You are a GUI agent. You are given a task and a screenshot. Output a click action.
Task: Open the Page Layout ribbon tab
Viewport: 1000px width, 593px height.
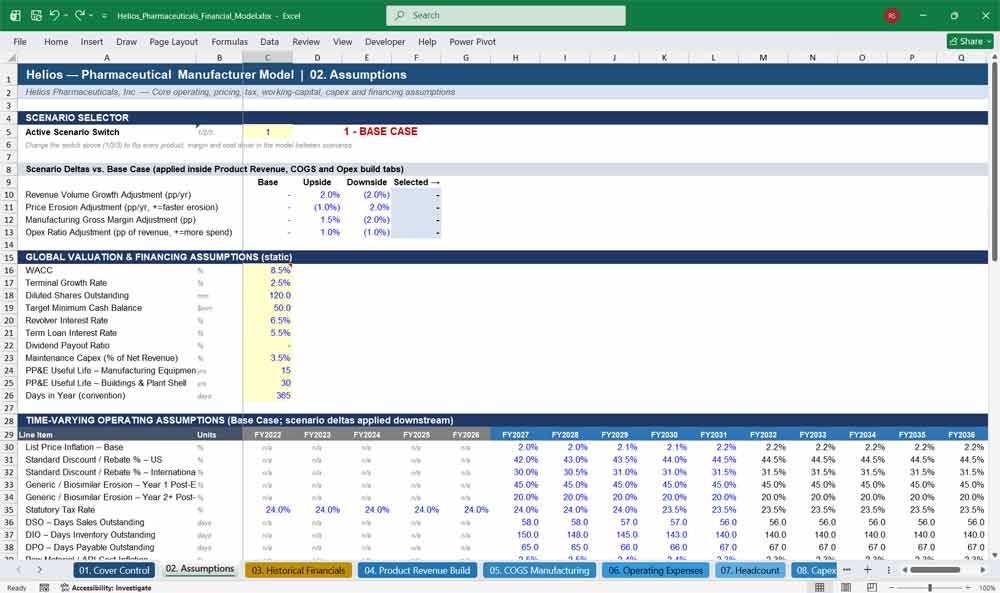coord(173,41)
